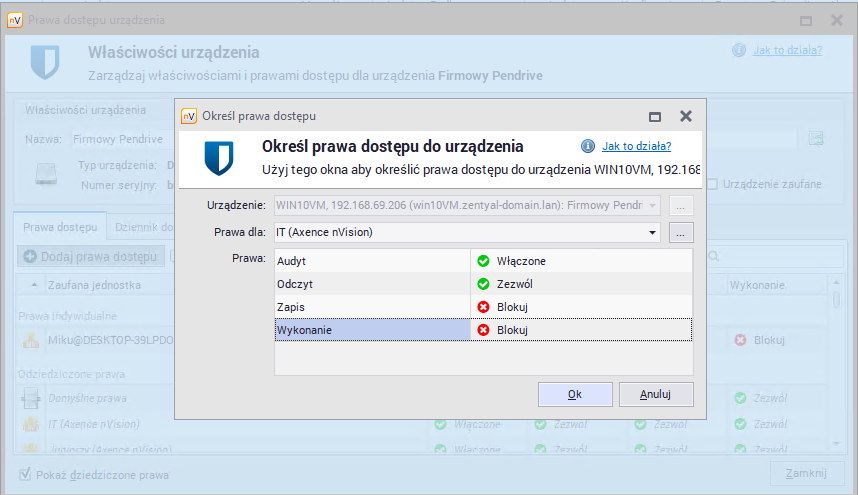Viewport: 858px width, 495px height.
Task: Toggle the Urządzenie zaufane checkbox
Action: pos(712,184)
